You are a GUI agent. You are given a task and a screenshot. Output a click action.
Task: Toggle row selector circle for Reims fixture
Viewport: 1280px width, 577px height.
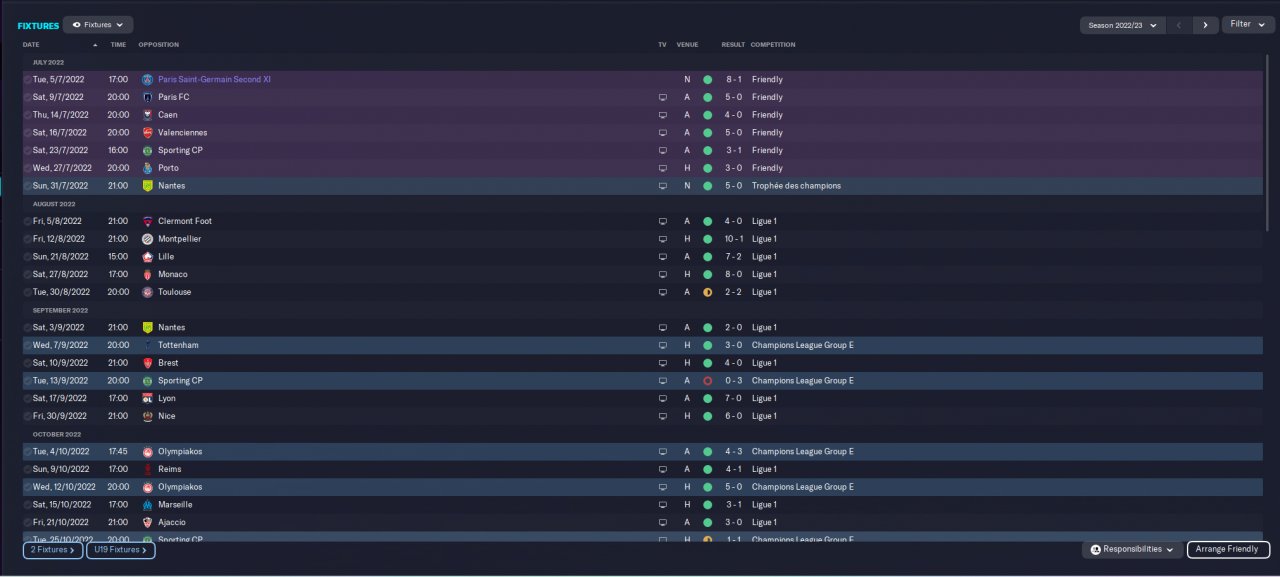(x=27, y=469)
